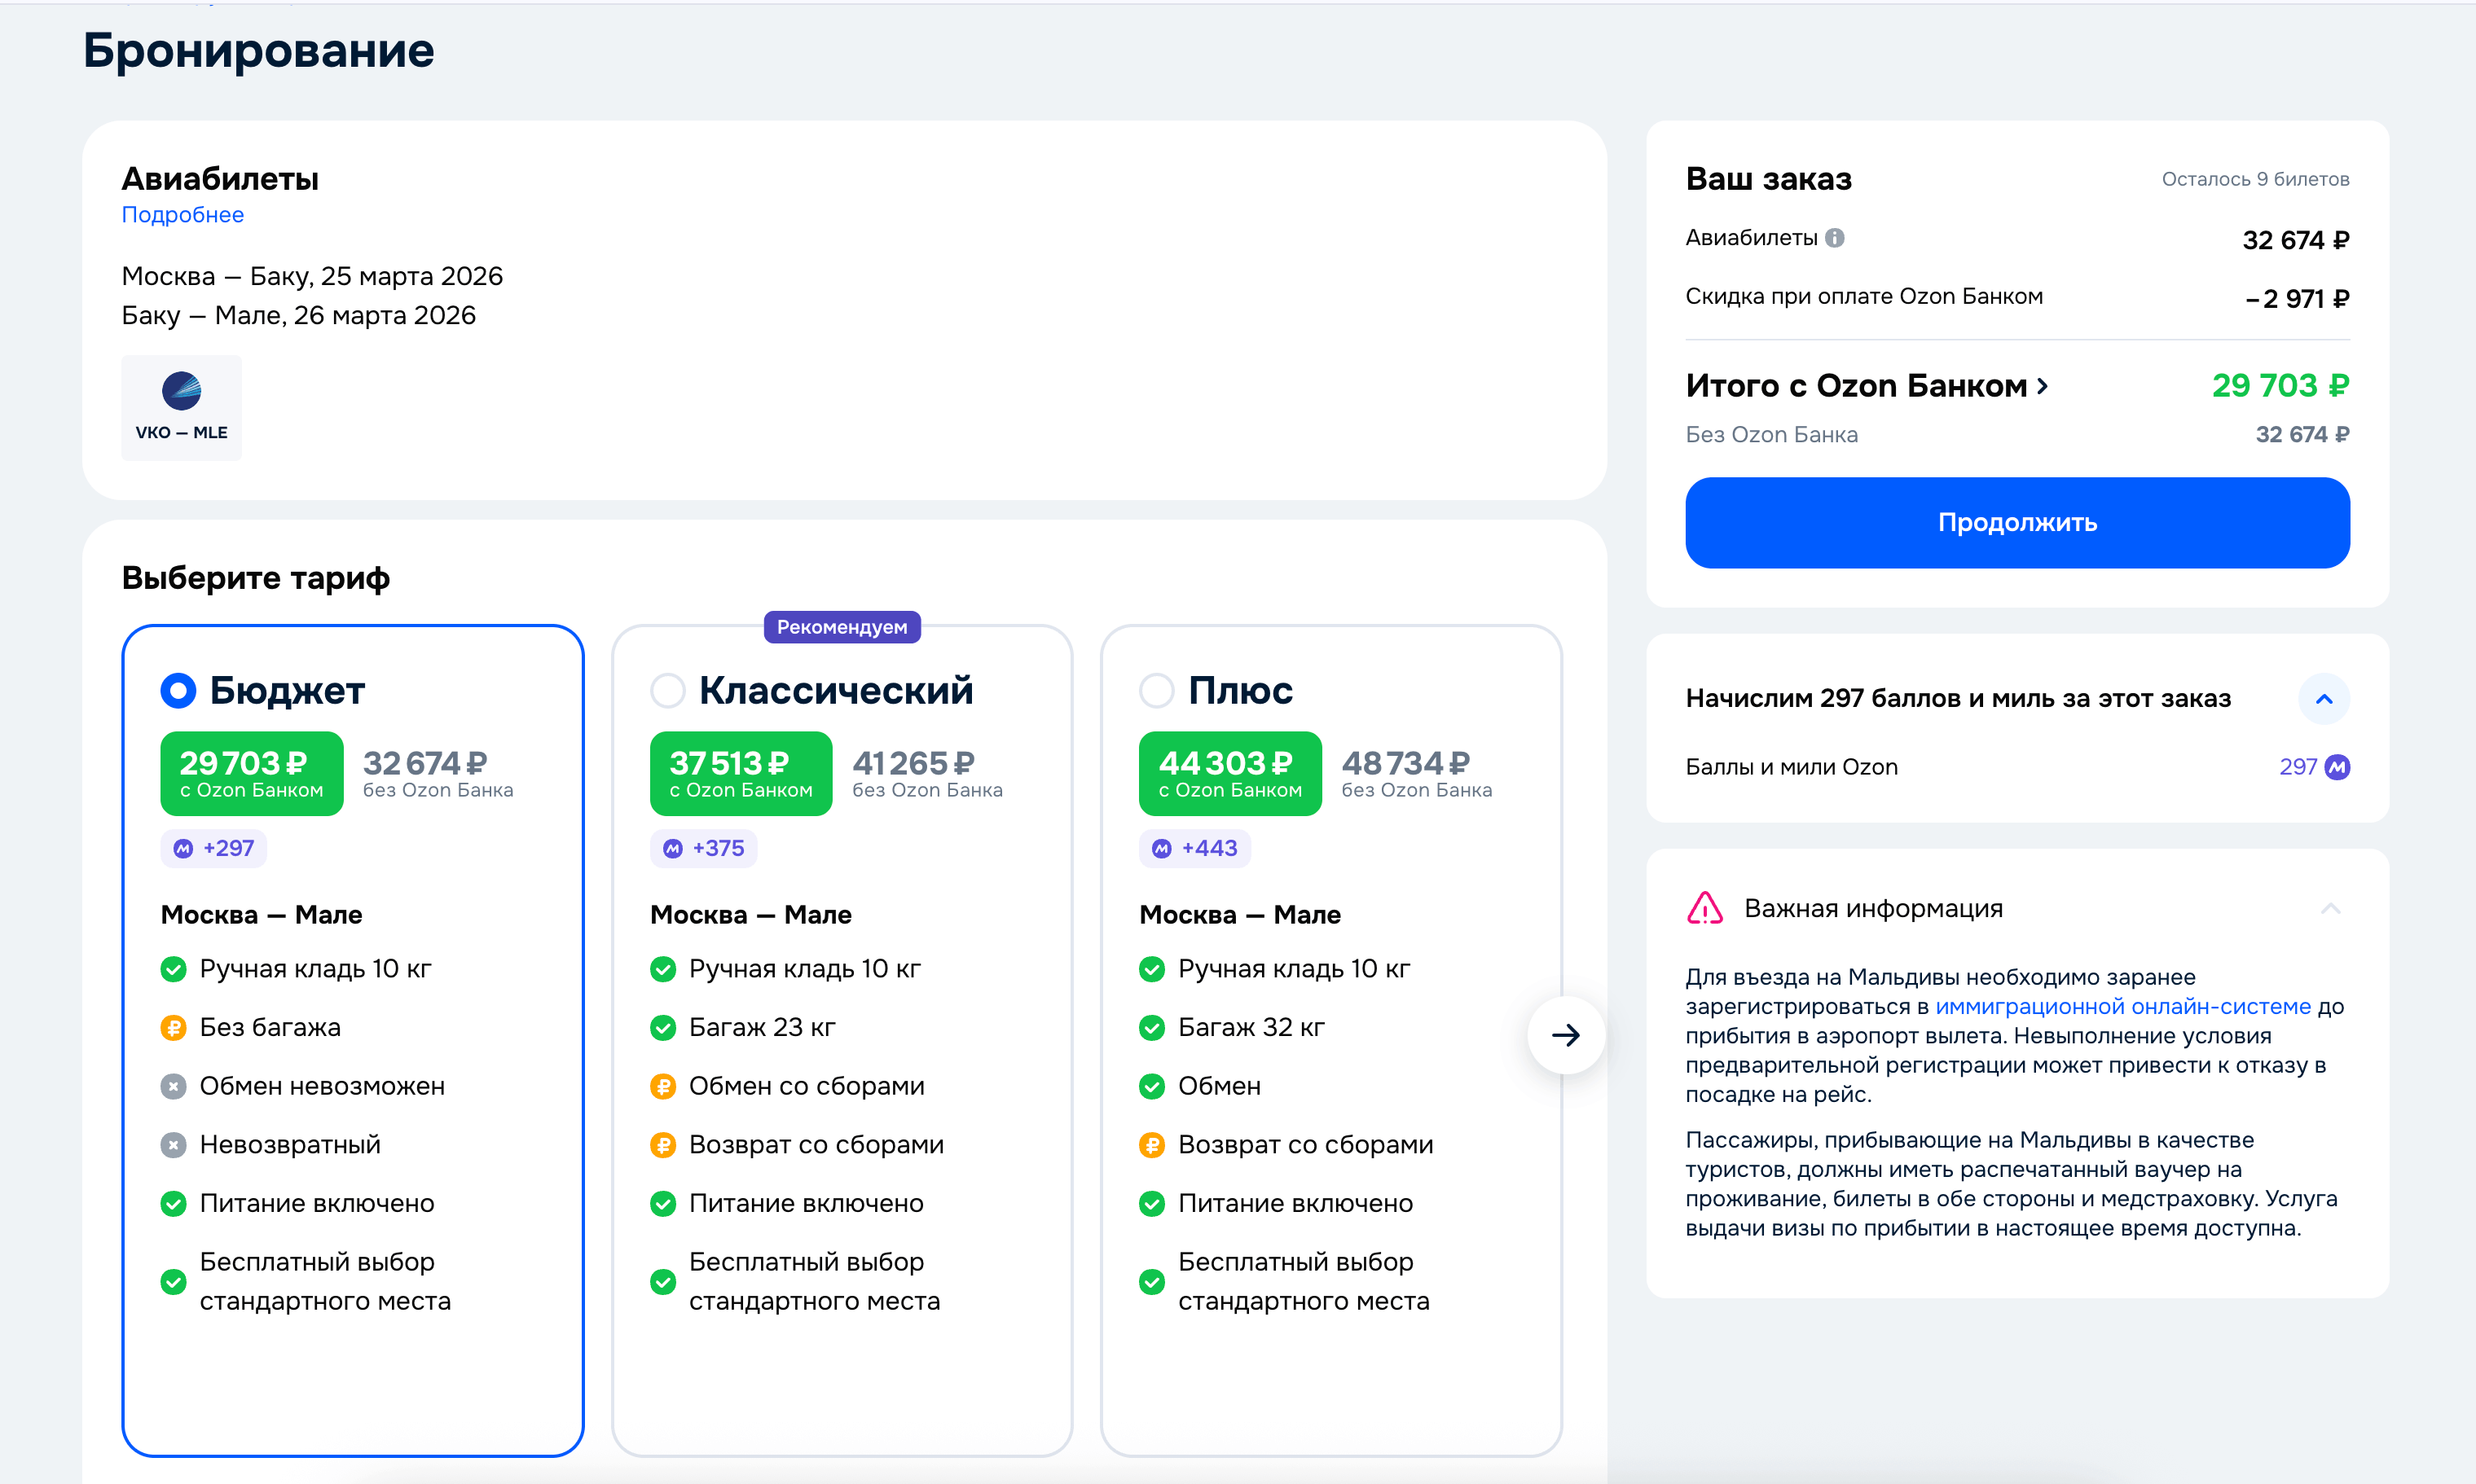Click next tariff arrow button
The image size is (2476, 1484).
[x=1565, y=1035]
